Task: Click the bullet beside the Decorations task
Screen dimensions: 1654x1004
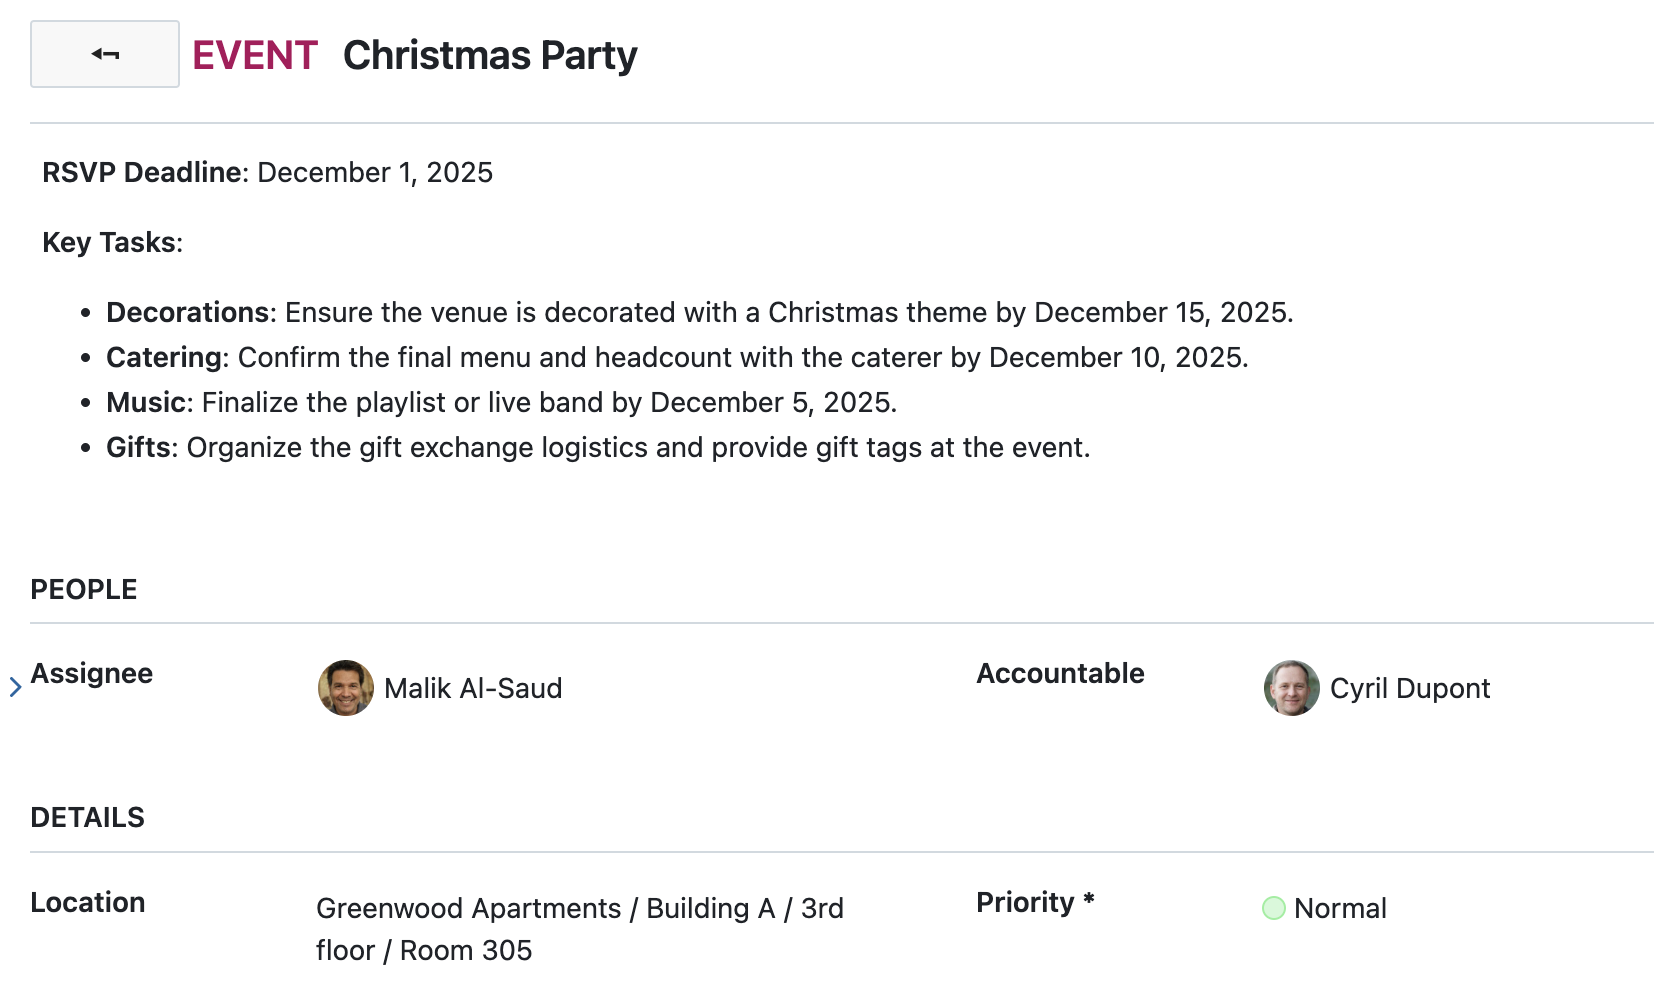Action: [85, 313]
